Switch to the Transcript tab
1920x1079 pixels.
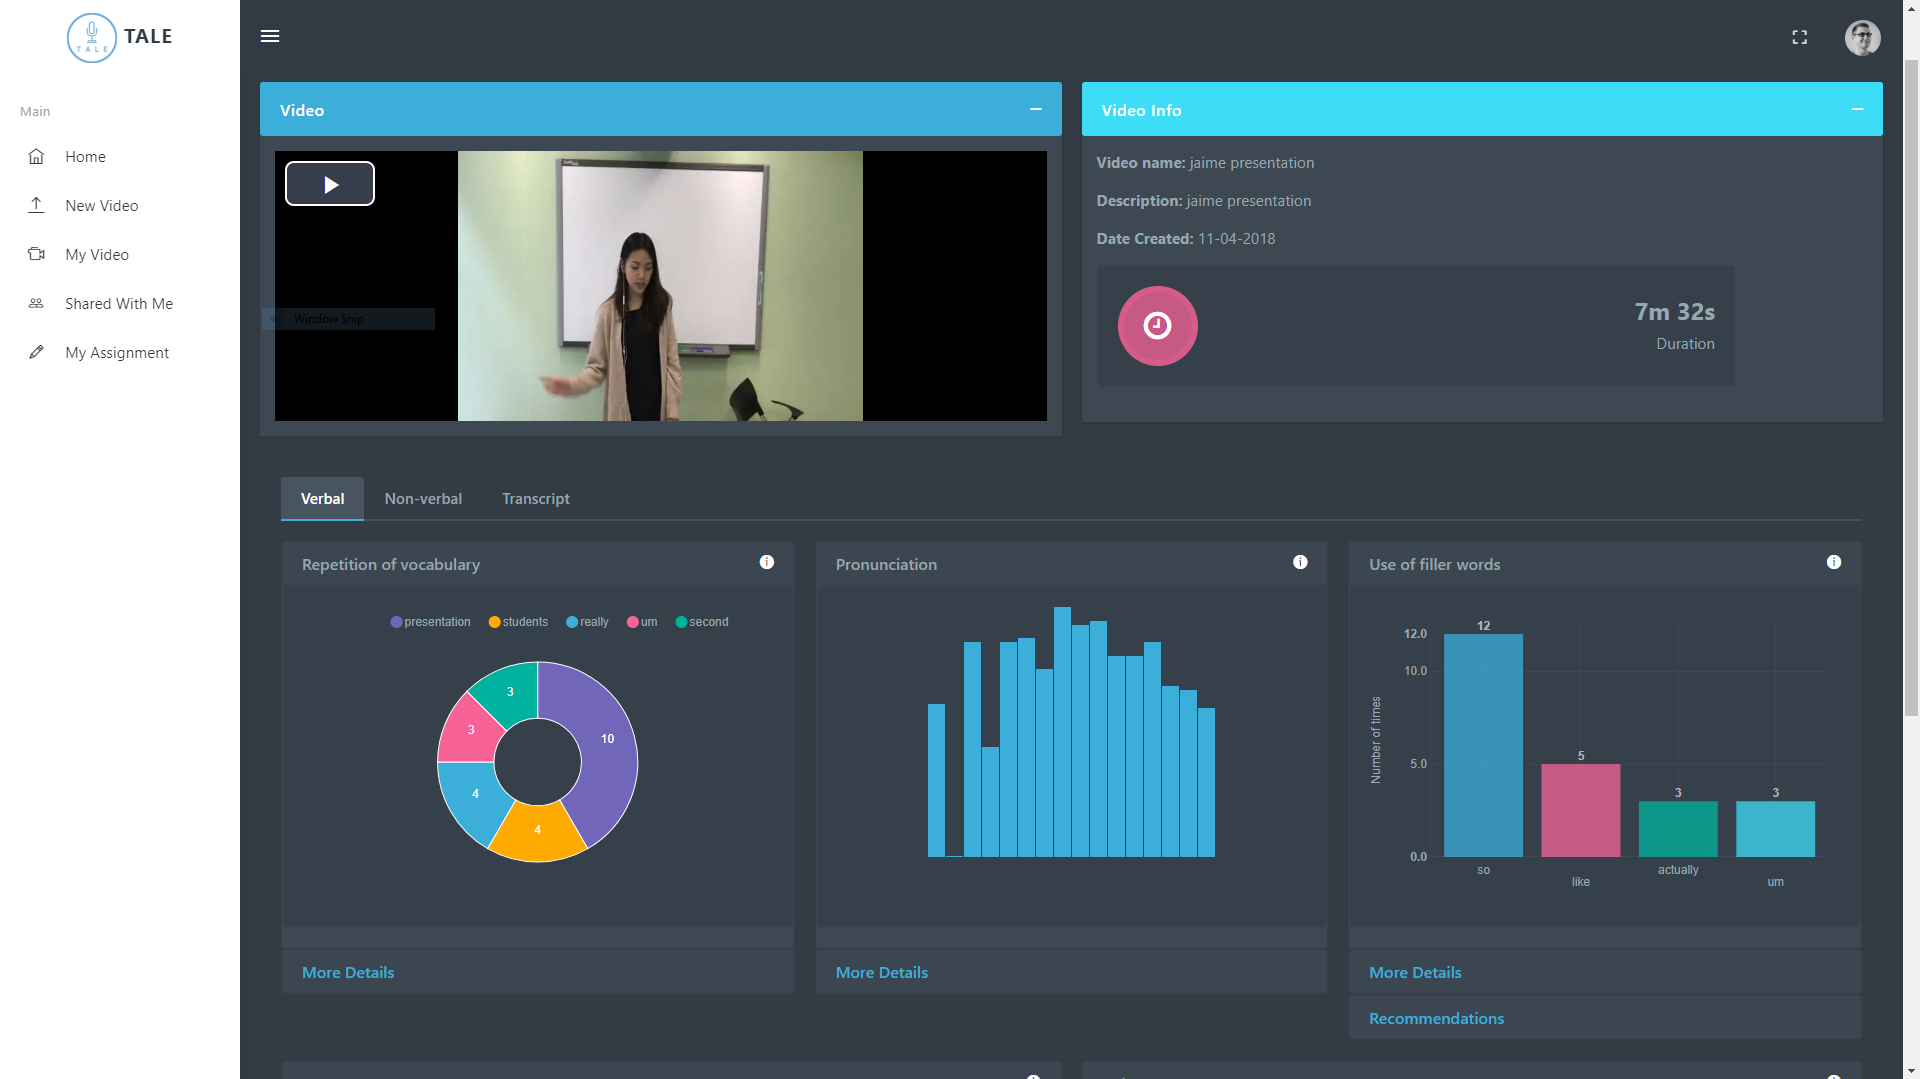click(x=535, y=498)
